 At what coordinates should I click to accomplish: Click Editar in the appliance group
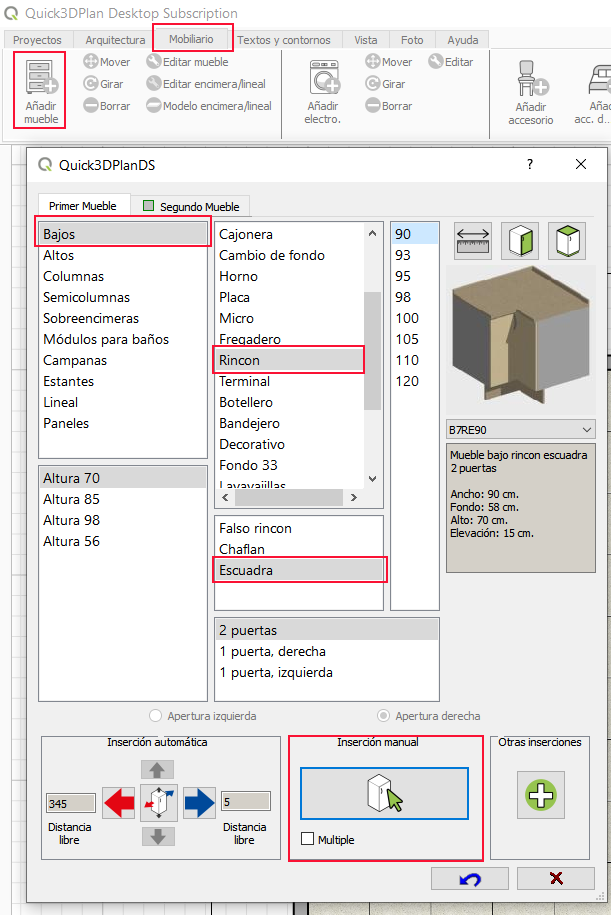(x=451, y=62)
